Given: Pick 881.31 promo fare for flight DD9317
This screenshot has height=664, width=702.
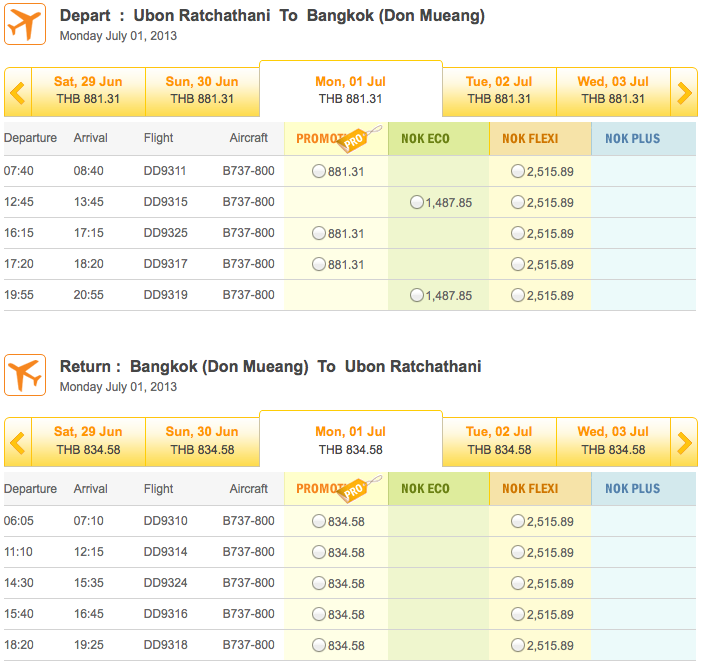Looking at the screenshot, I should pos(319,264).
